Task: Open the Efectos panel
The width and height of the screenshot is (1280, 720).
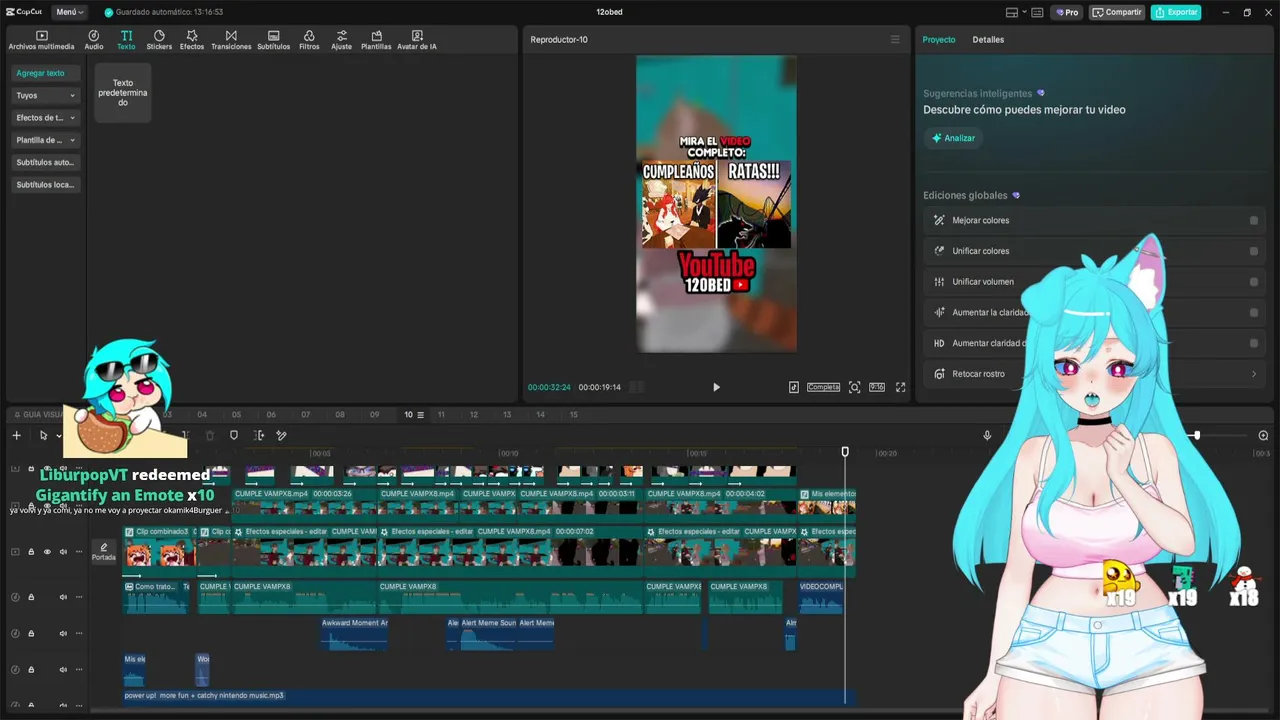Action: (192, 40)
